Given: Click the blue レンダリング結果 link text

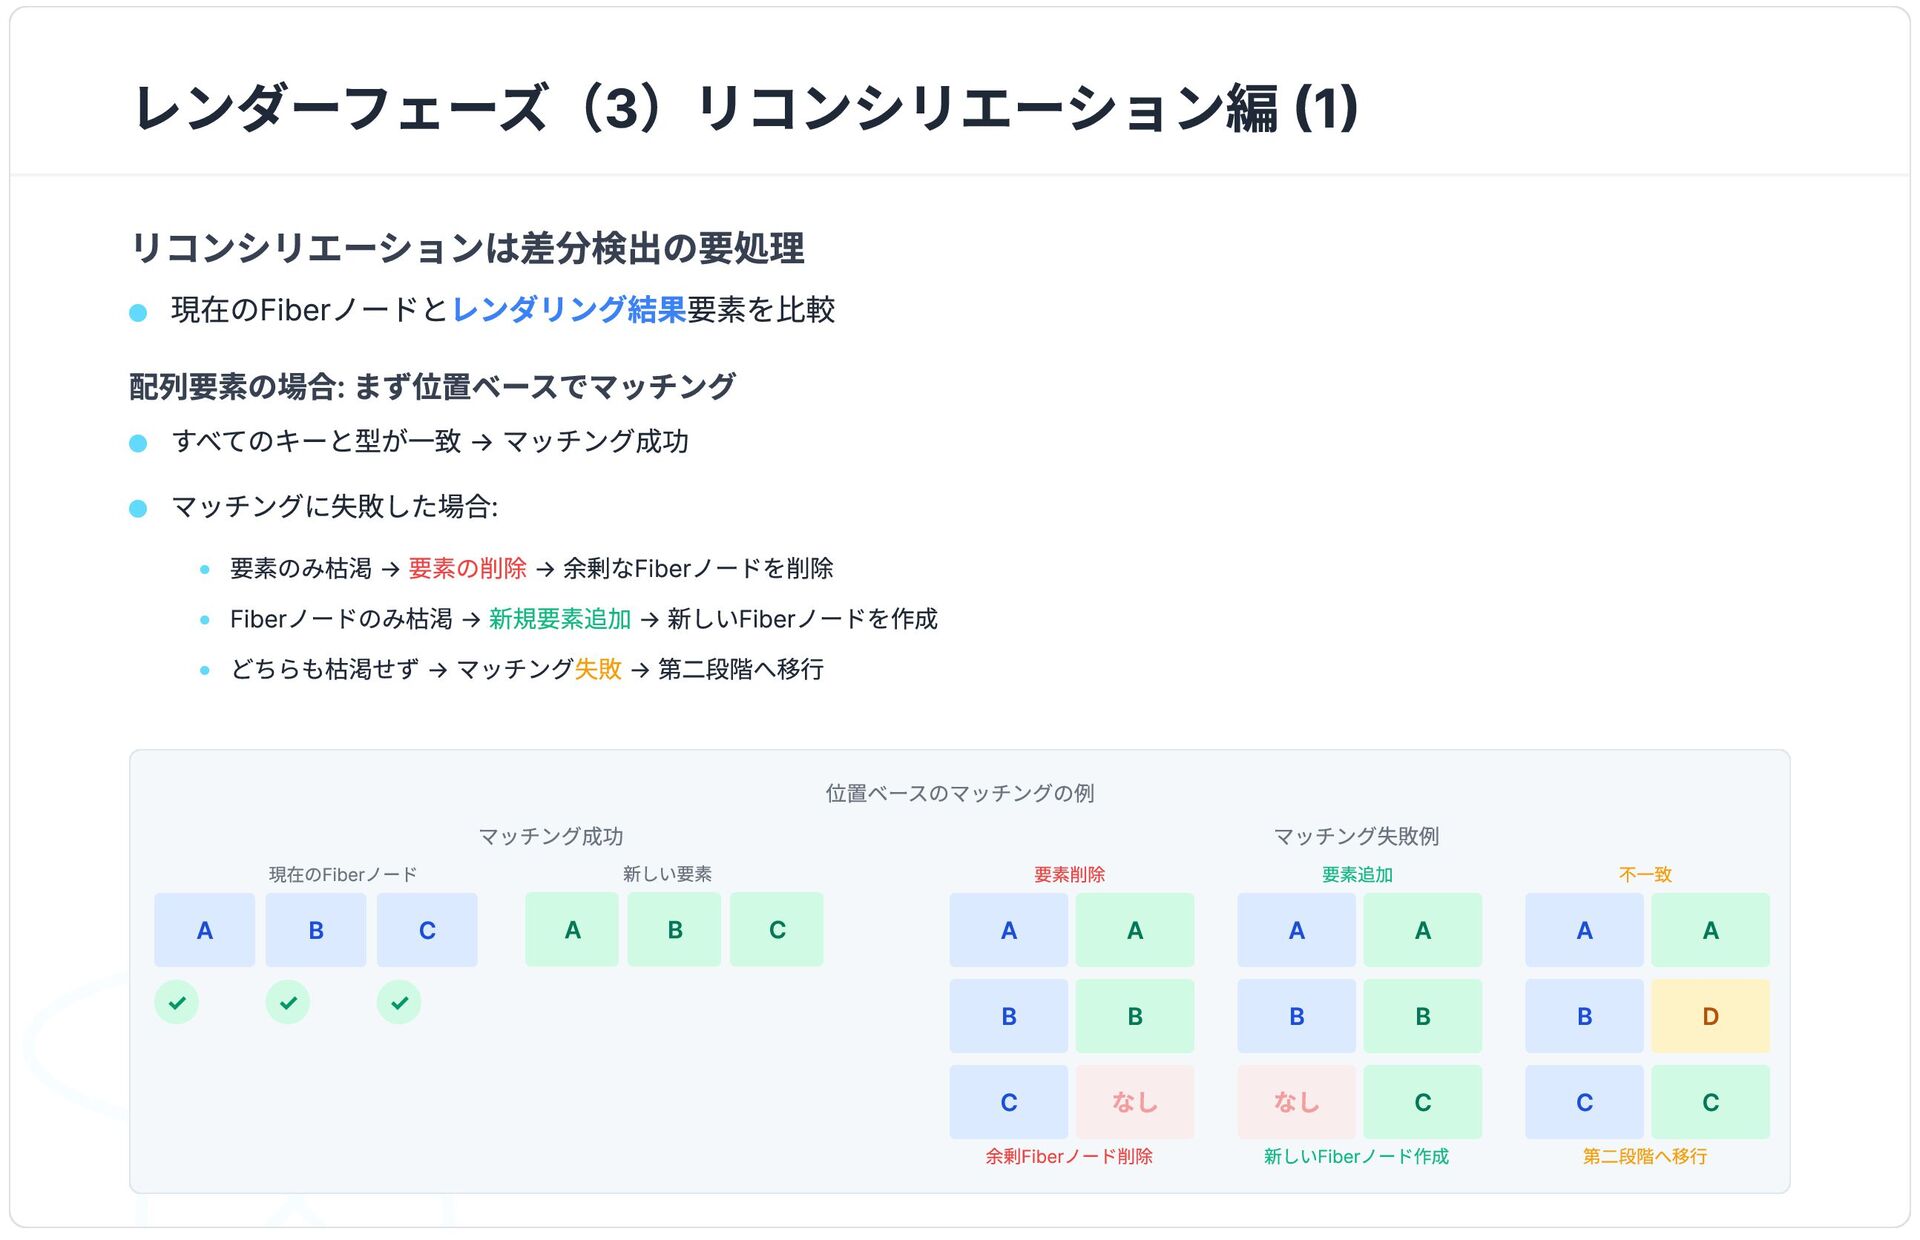Looking at the screenshot, I should click(569, 310).
